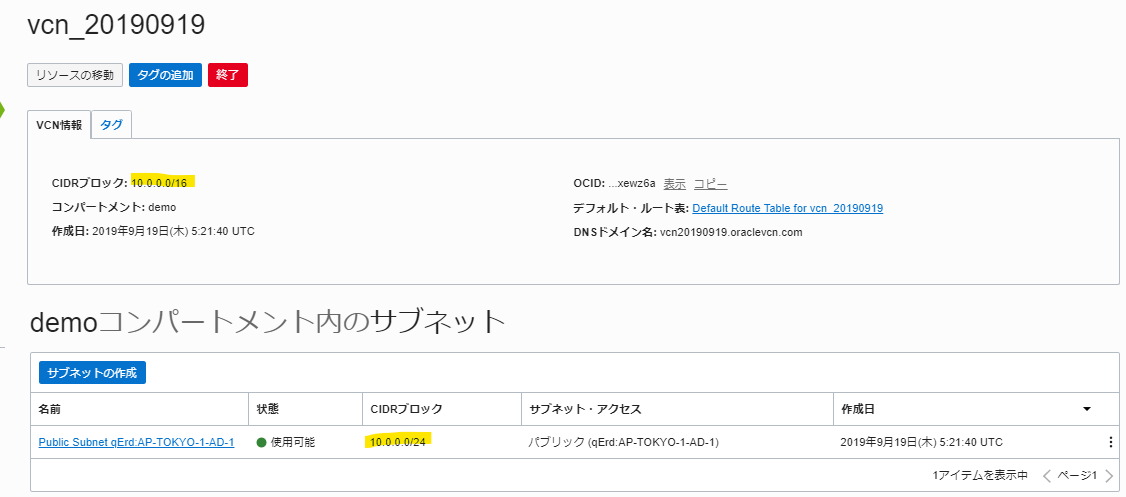The height and width of the screenshot is (497, 1126).
Task: Show the full OCID via 表示 link
Action: [674, 184]
